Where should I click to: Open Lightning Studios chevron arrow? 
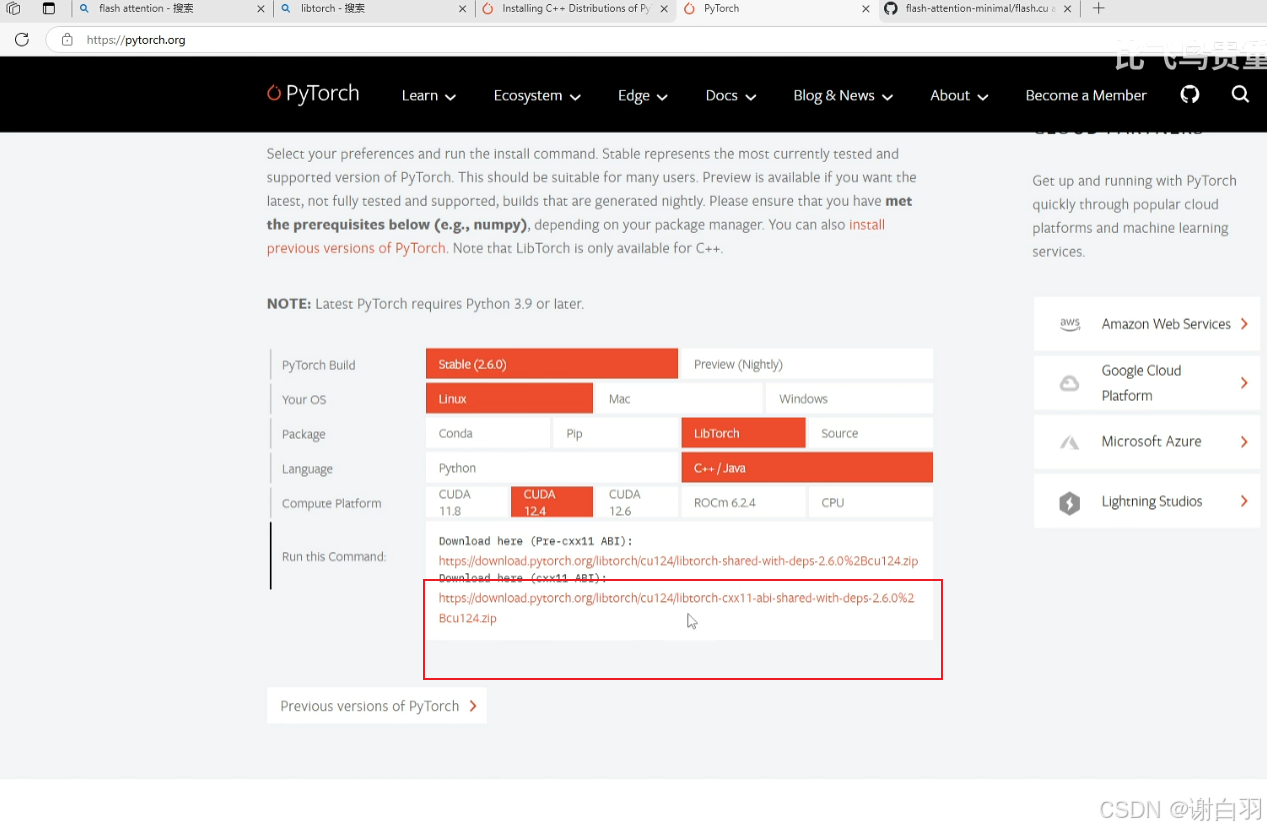(1244, 502)
